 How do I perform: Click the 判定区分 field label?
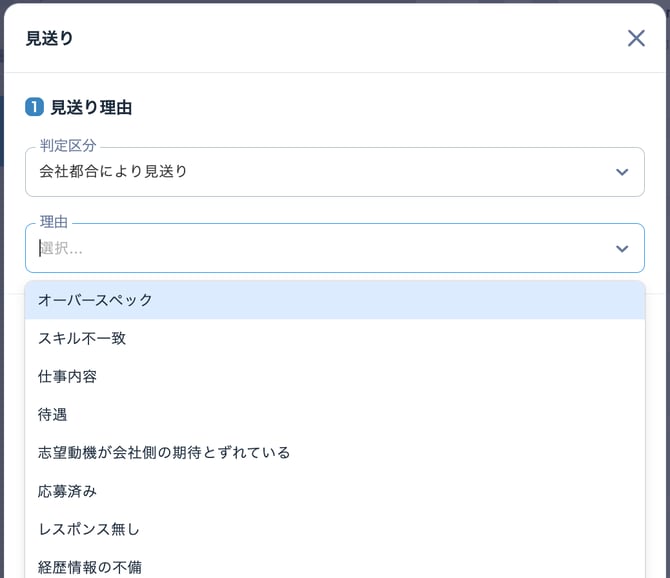point(68,146)
